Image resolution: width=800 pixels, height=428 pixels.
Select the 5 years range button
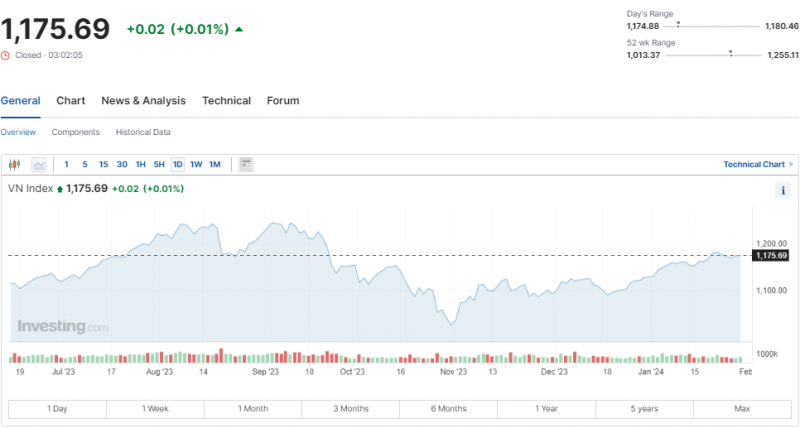645,409
